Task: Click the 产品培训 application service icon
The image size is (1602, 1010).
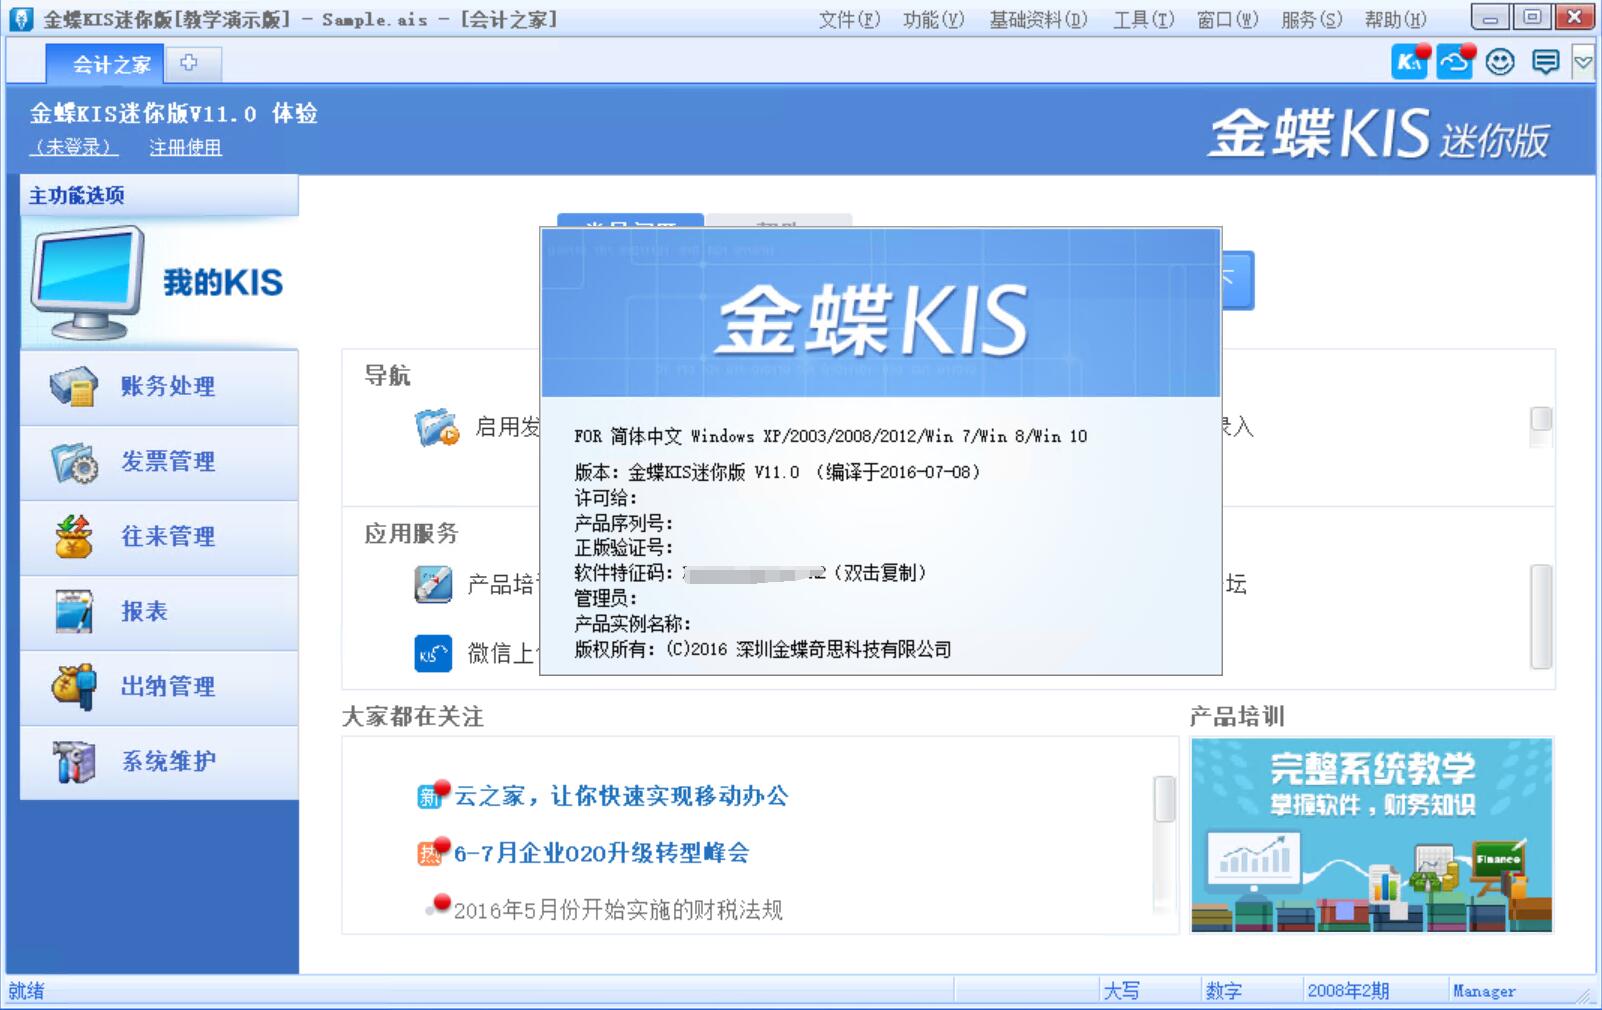Action: (433, 584)
